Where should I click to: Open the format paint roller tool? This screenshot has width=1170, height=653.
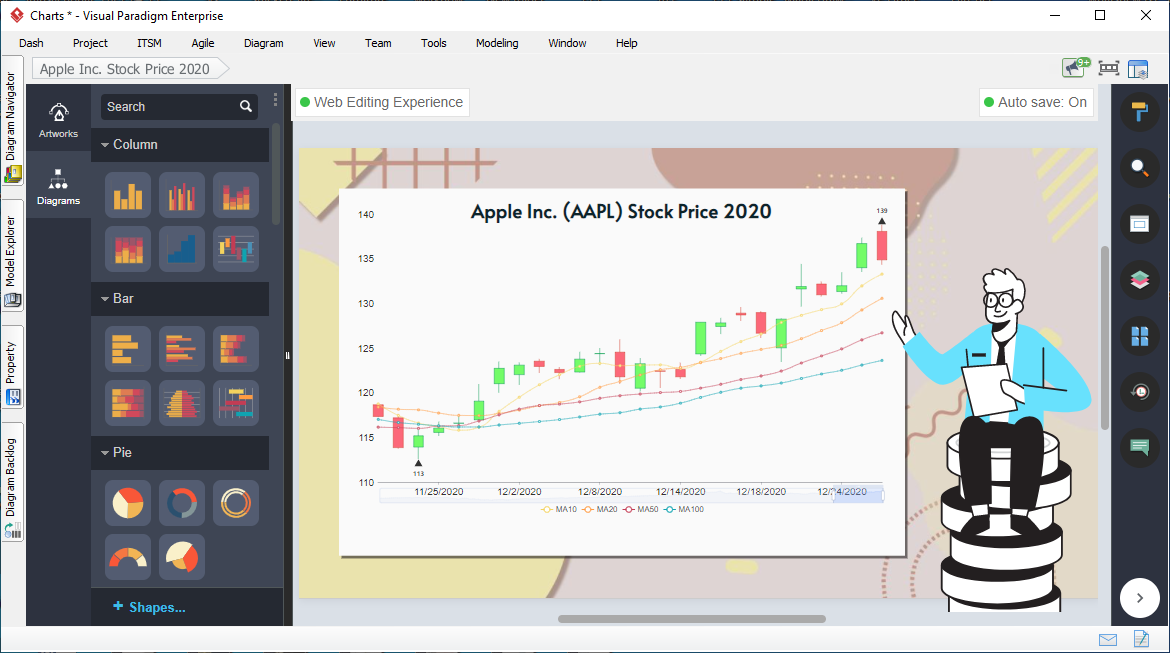pyautogui.click(x=1139, y=112)
